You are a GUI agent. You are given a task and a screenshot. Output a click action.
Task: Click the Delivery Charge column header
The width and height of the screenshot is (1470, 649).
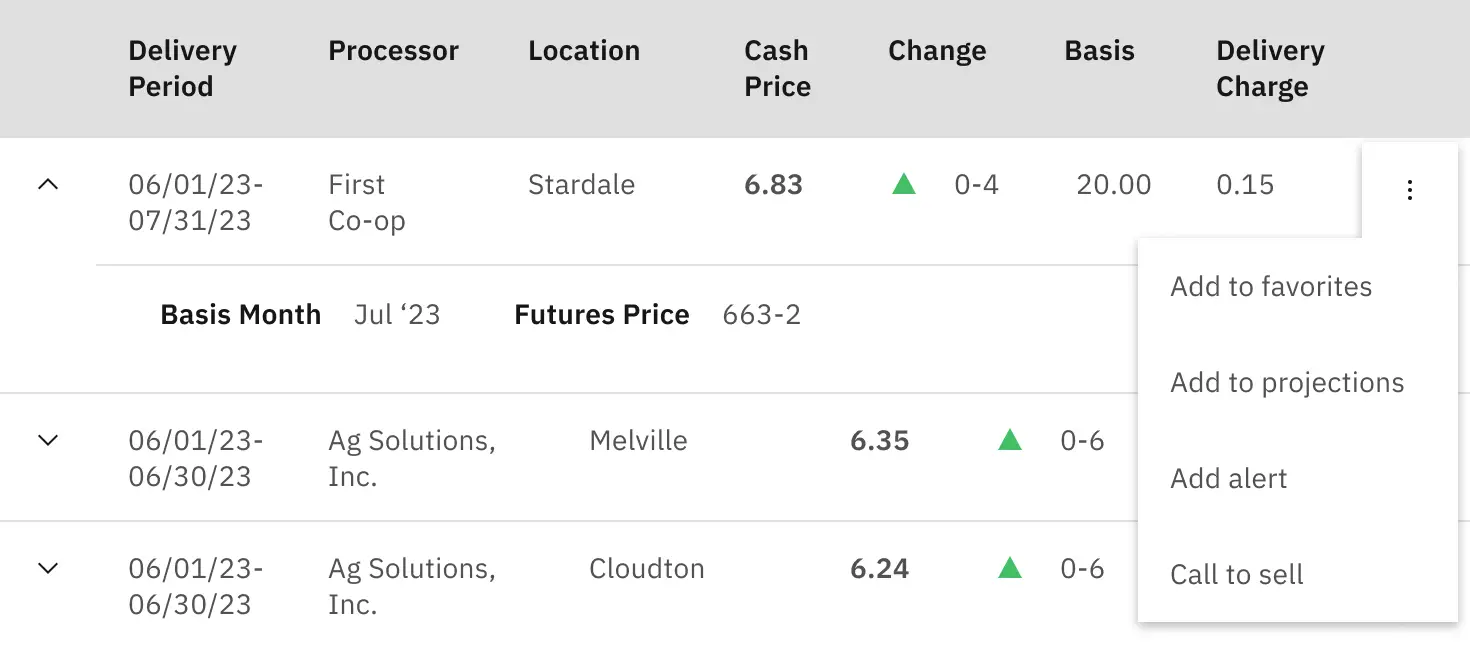[x=1270, y=68]
